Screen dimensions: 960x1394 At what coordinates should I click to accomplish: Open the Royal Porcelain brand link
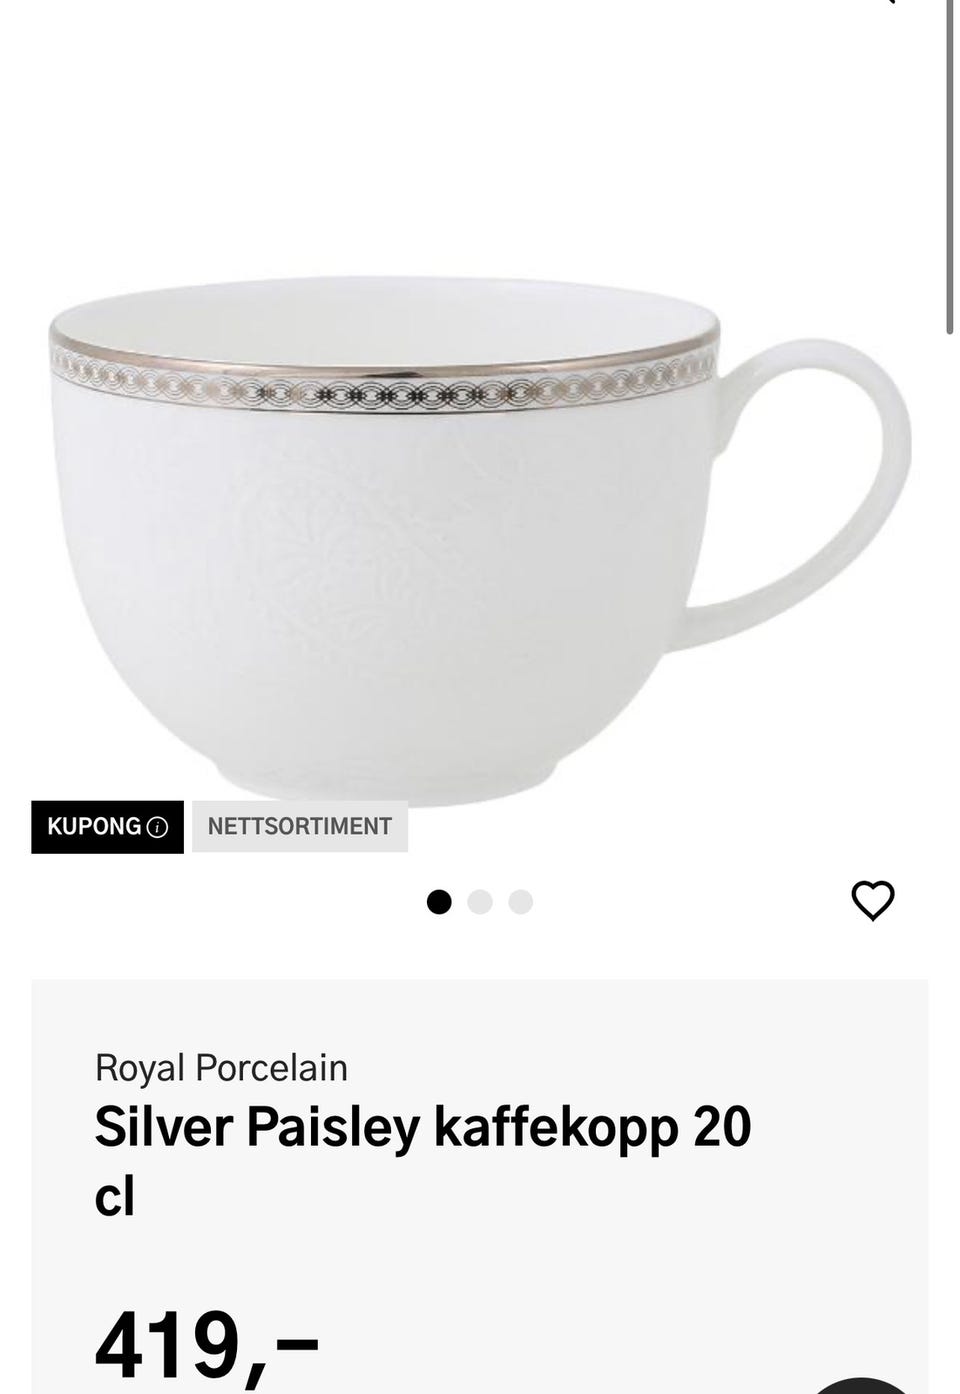coord(221,1068)
